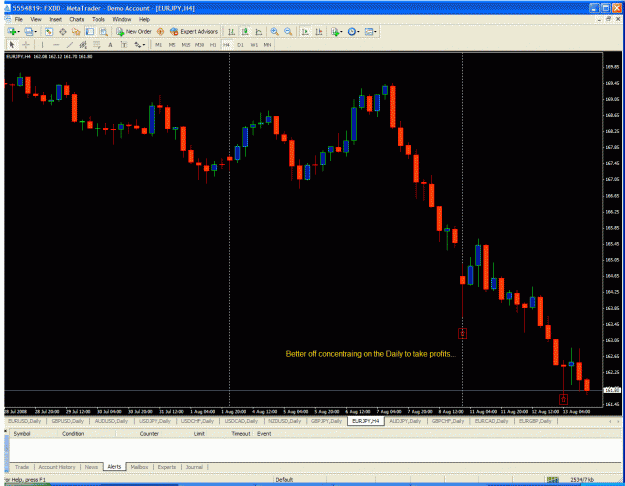
Task: Switch to Candlesticks chart icon
Action: tap(245, 31)
